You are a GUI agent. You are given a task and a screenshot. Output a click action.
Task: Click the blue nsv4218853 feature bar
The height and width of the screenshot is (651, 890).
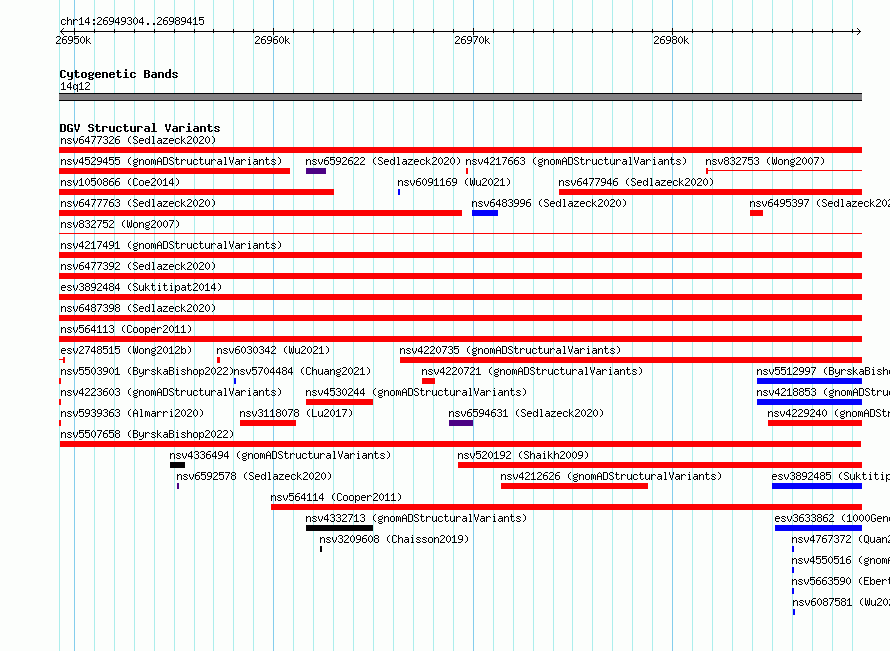[809, 402]
